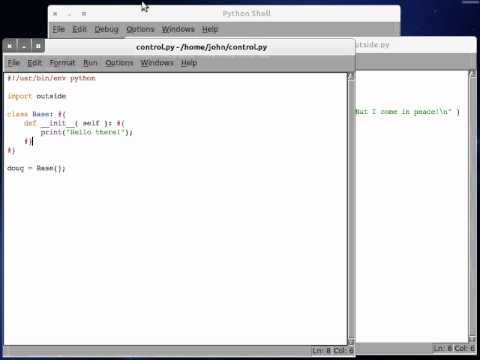Click outside.py vertical scrollbar up arrow
This screenshot has width=480, height=360.
click(472, 74)
